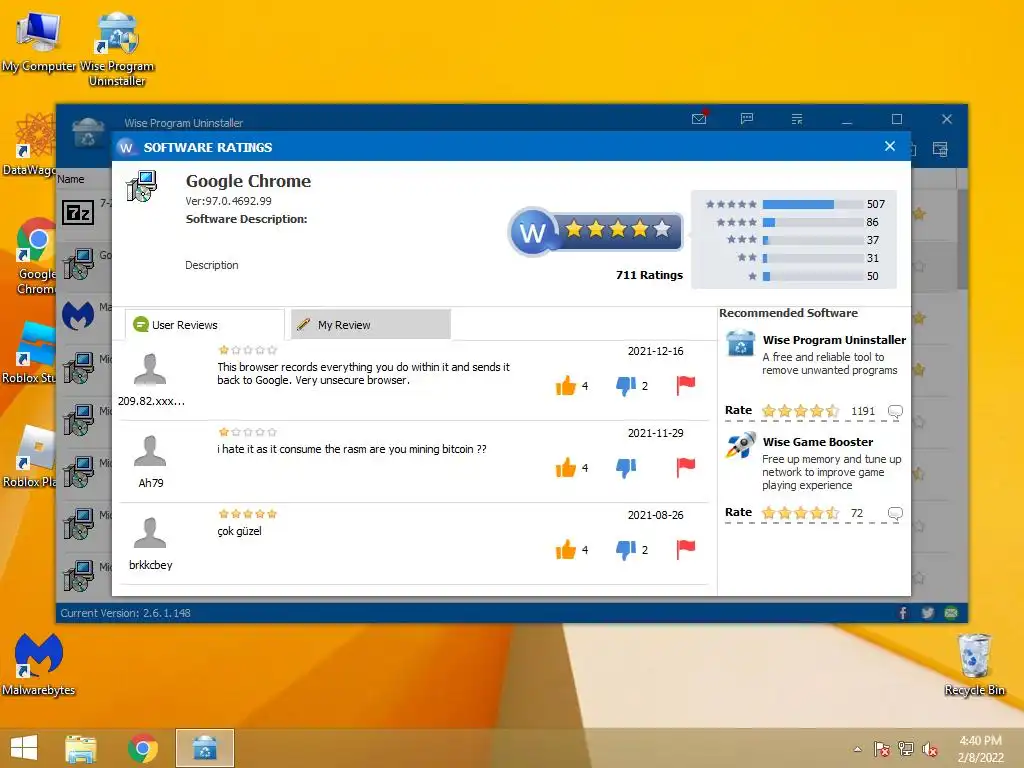Select My Computer desktop icon

coord(39,41)
